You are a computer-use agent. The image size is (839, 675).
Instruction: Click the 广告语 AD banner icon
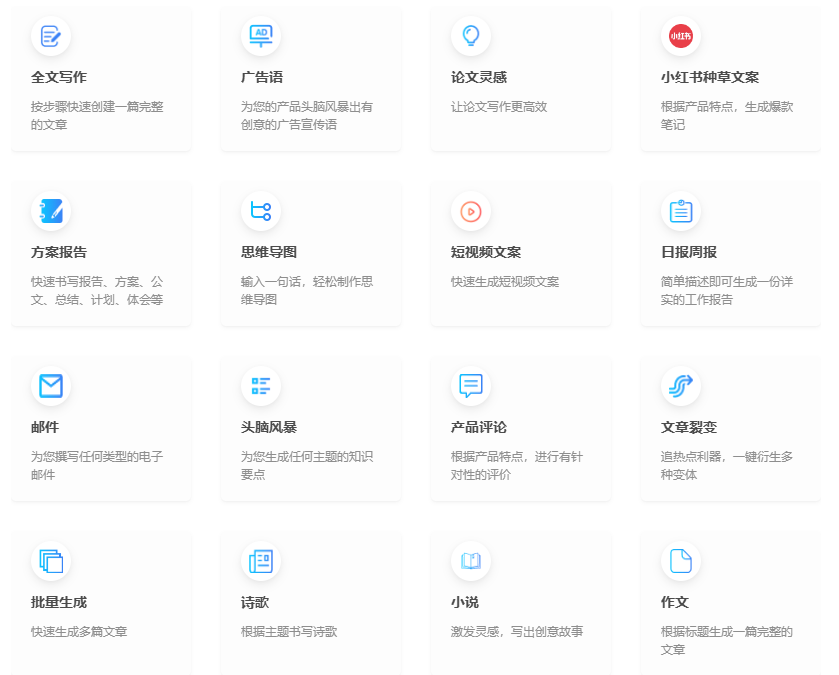pos(262,36)
